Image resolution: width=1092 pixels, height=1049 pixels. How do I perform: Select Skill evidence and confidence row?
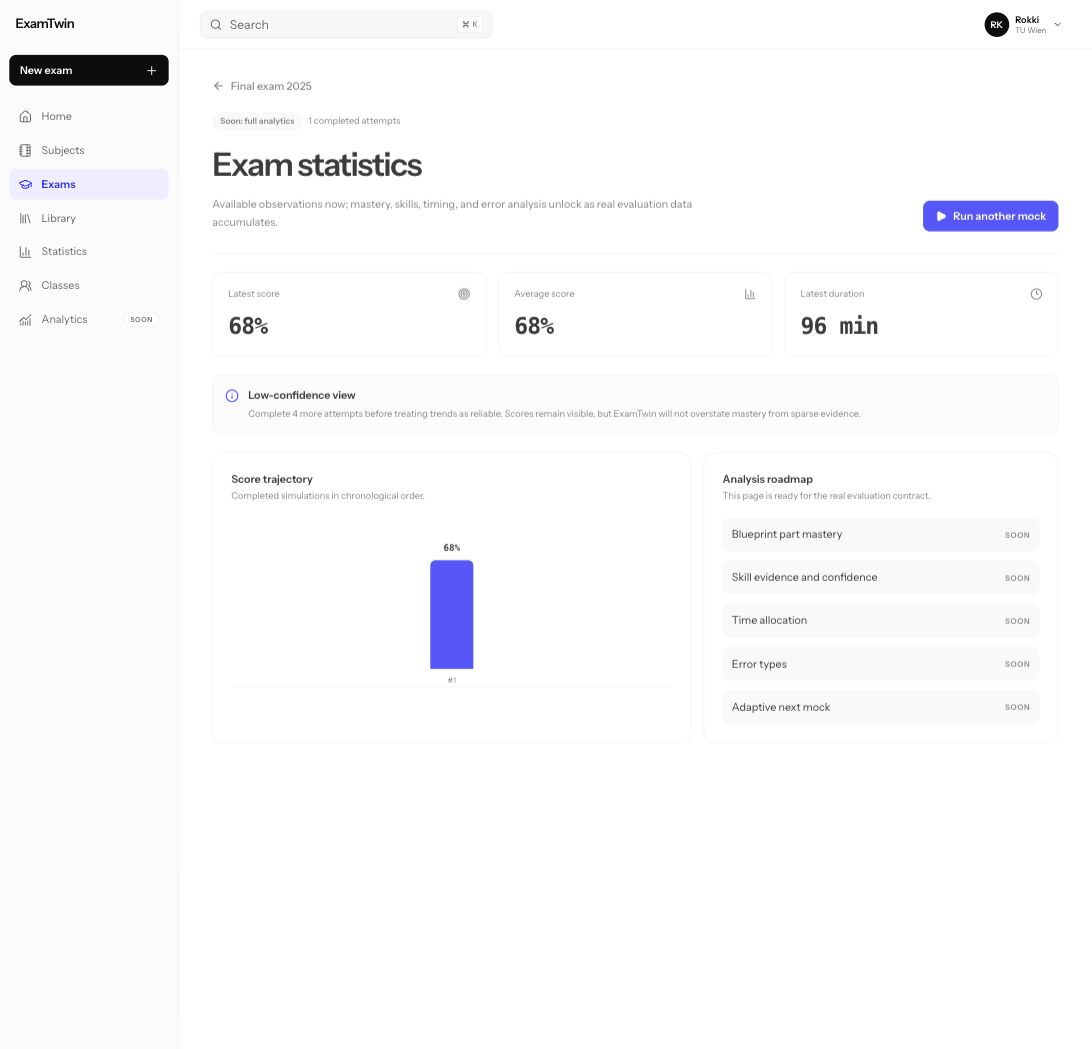coord(880,577)
